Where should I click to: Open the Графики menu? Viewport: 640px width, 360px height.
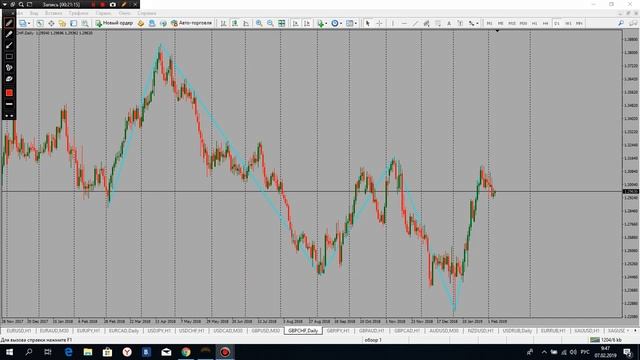(x=78, y=13)
